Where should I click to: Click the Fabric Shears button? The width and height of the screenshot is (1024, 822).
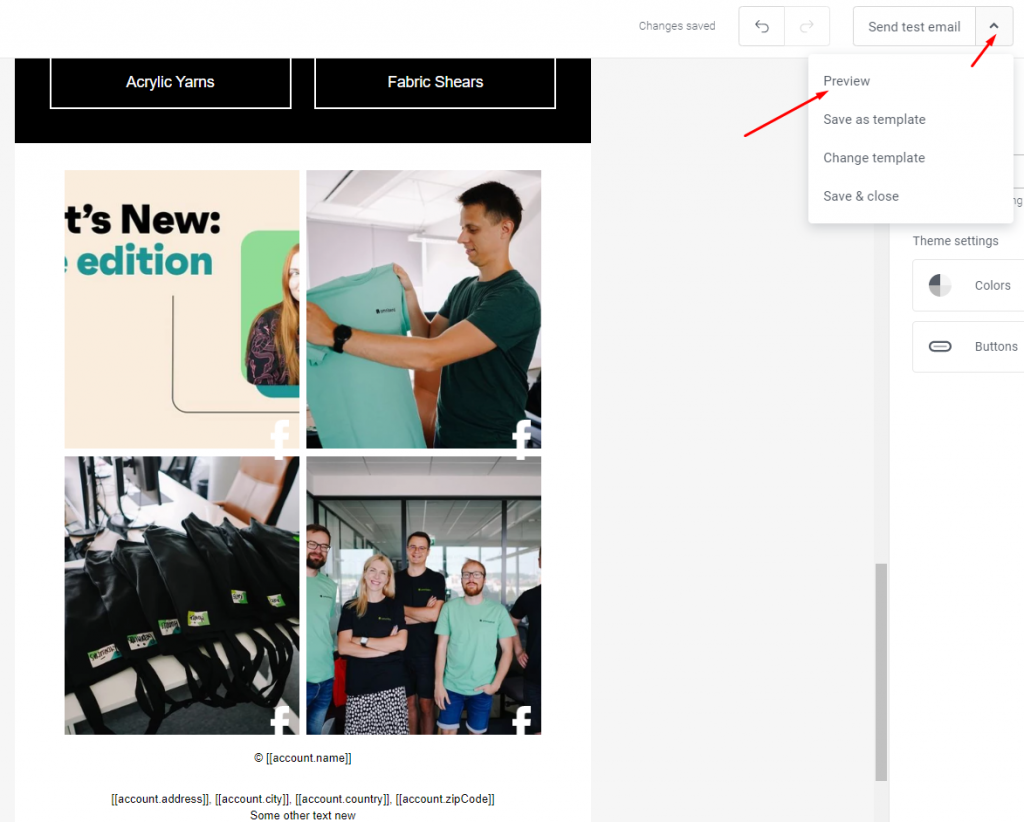click(x=434, y=82)
